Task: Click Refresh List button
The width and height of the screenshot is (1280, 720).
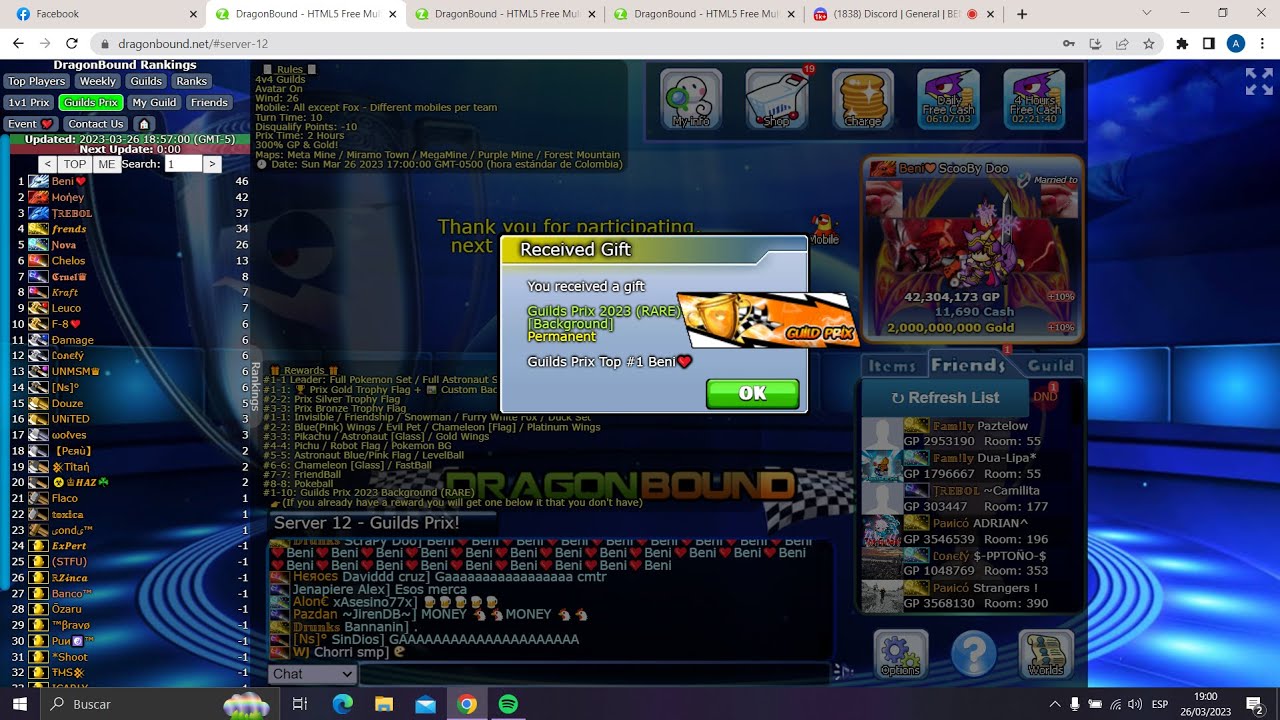Action: click(945, 397)
